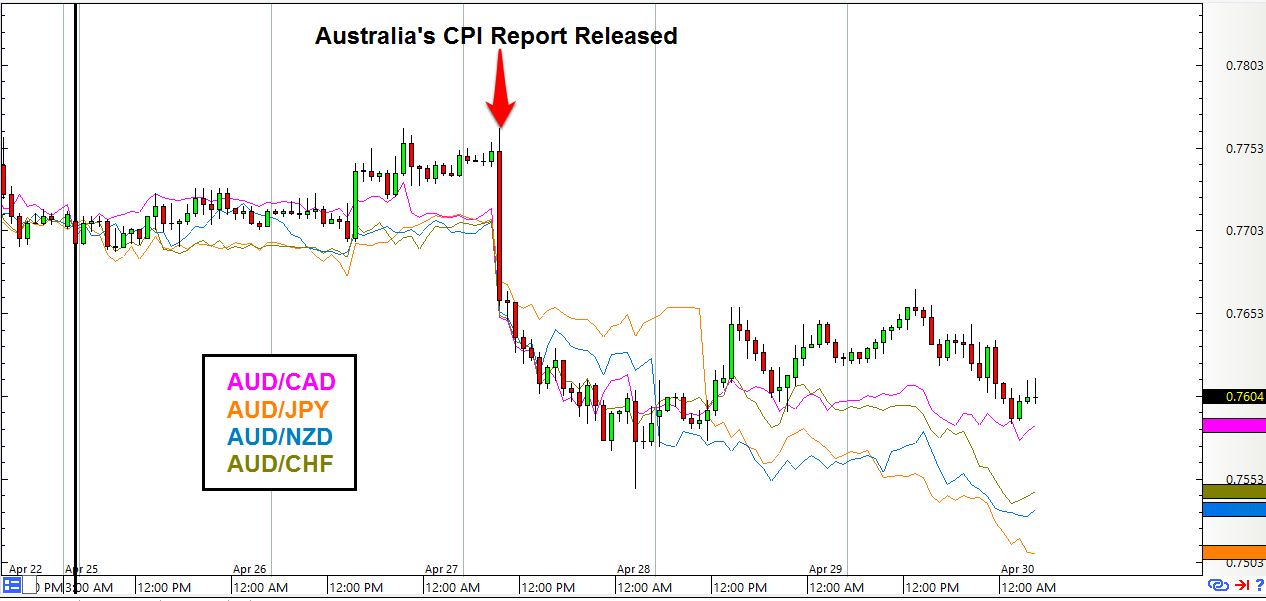
Task: Select the olive AUD/CHF price marker
Action: [1234, 491]
